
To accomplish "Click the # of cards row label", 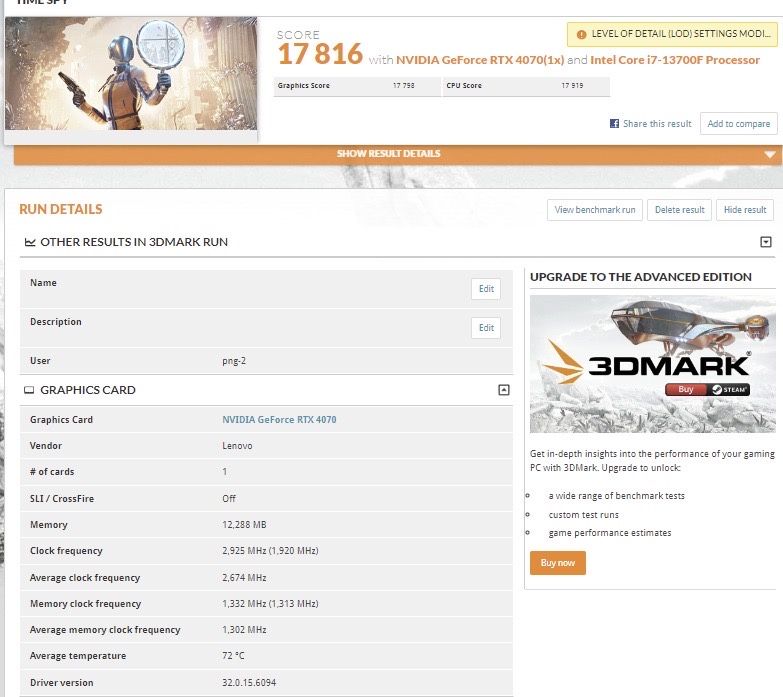I will pyautogui.click(x=52, y=471).
